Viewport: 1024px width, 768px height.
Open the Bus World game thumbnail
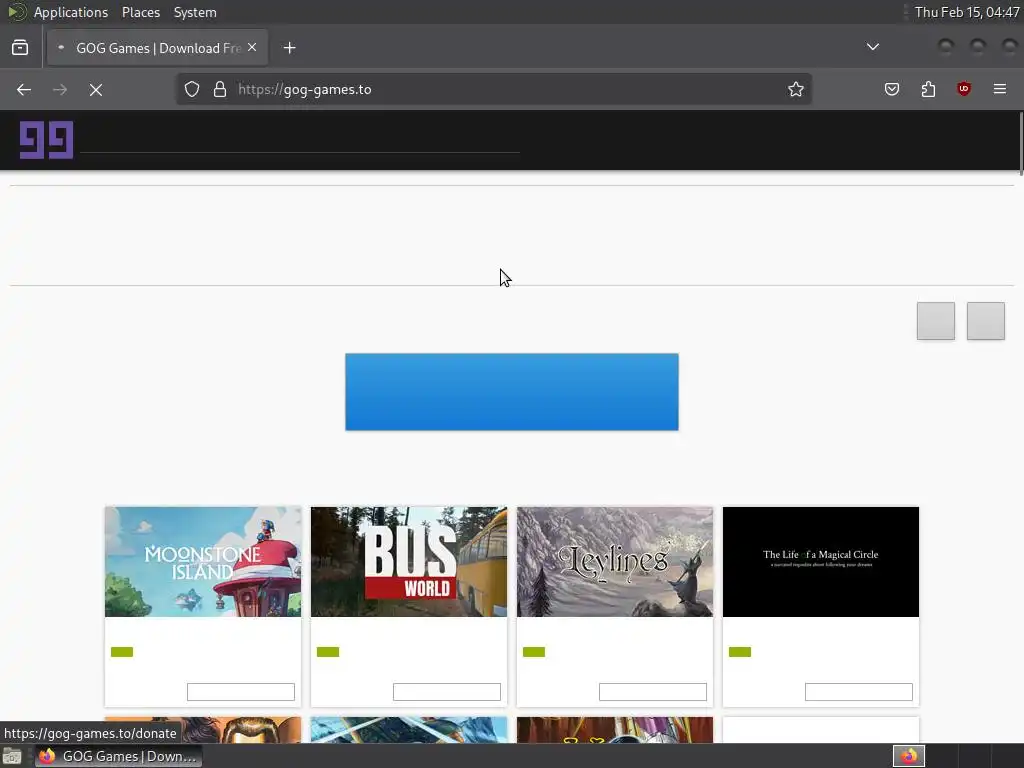(x=409, y=562)
